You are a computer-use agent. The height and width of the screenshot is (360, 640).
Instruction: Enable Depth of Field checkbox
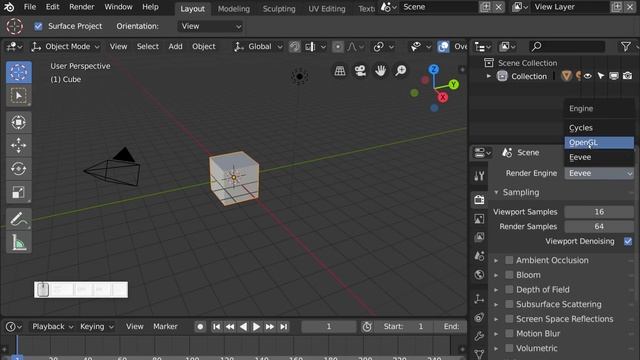tap(509, 289)
